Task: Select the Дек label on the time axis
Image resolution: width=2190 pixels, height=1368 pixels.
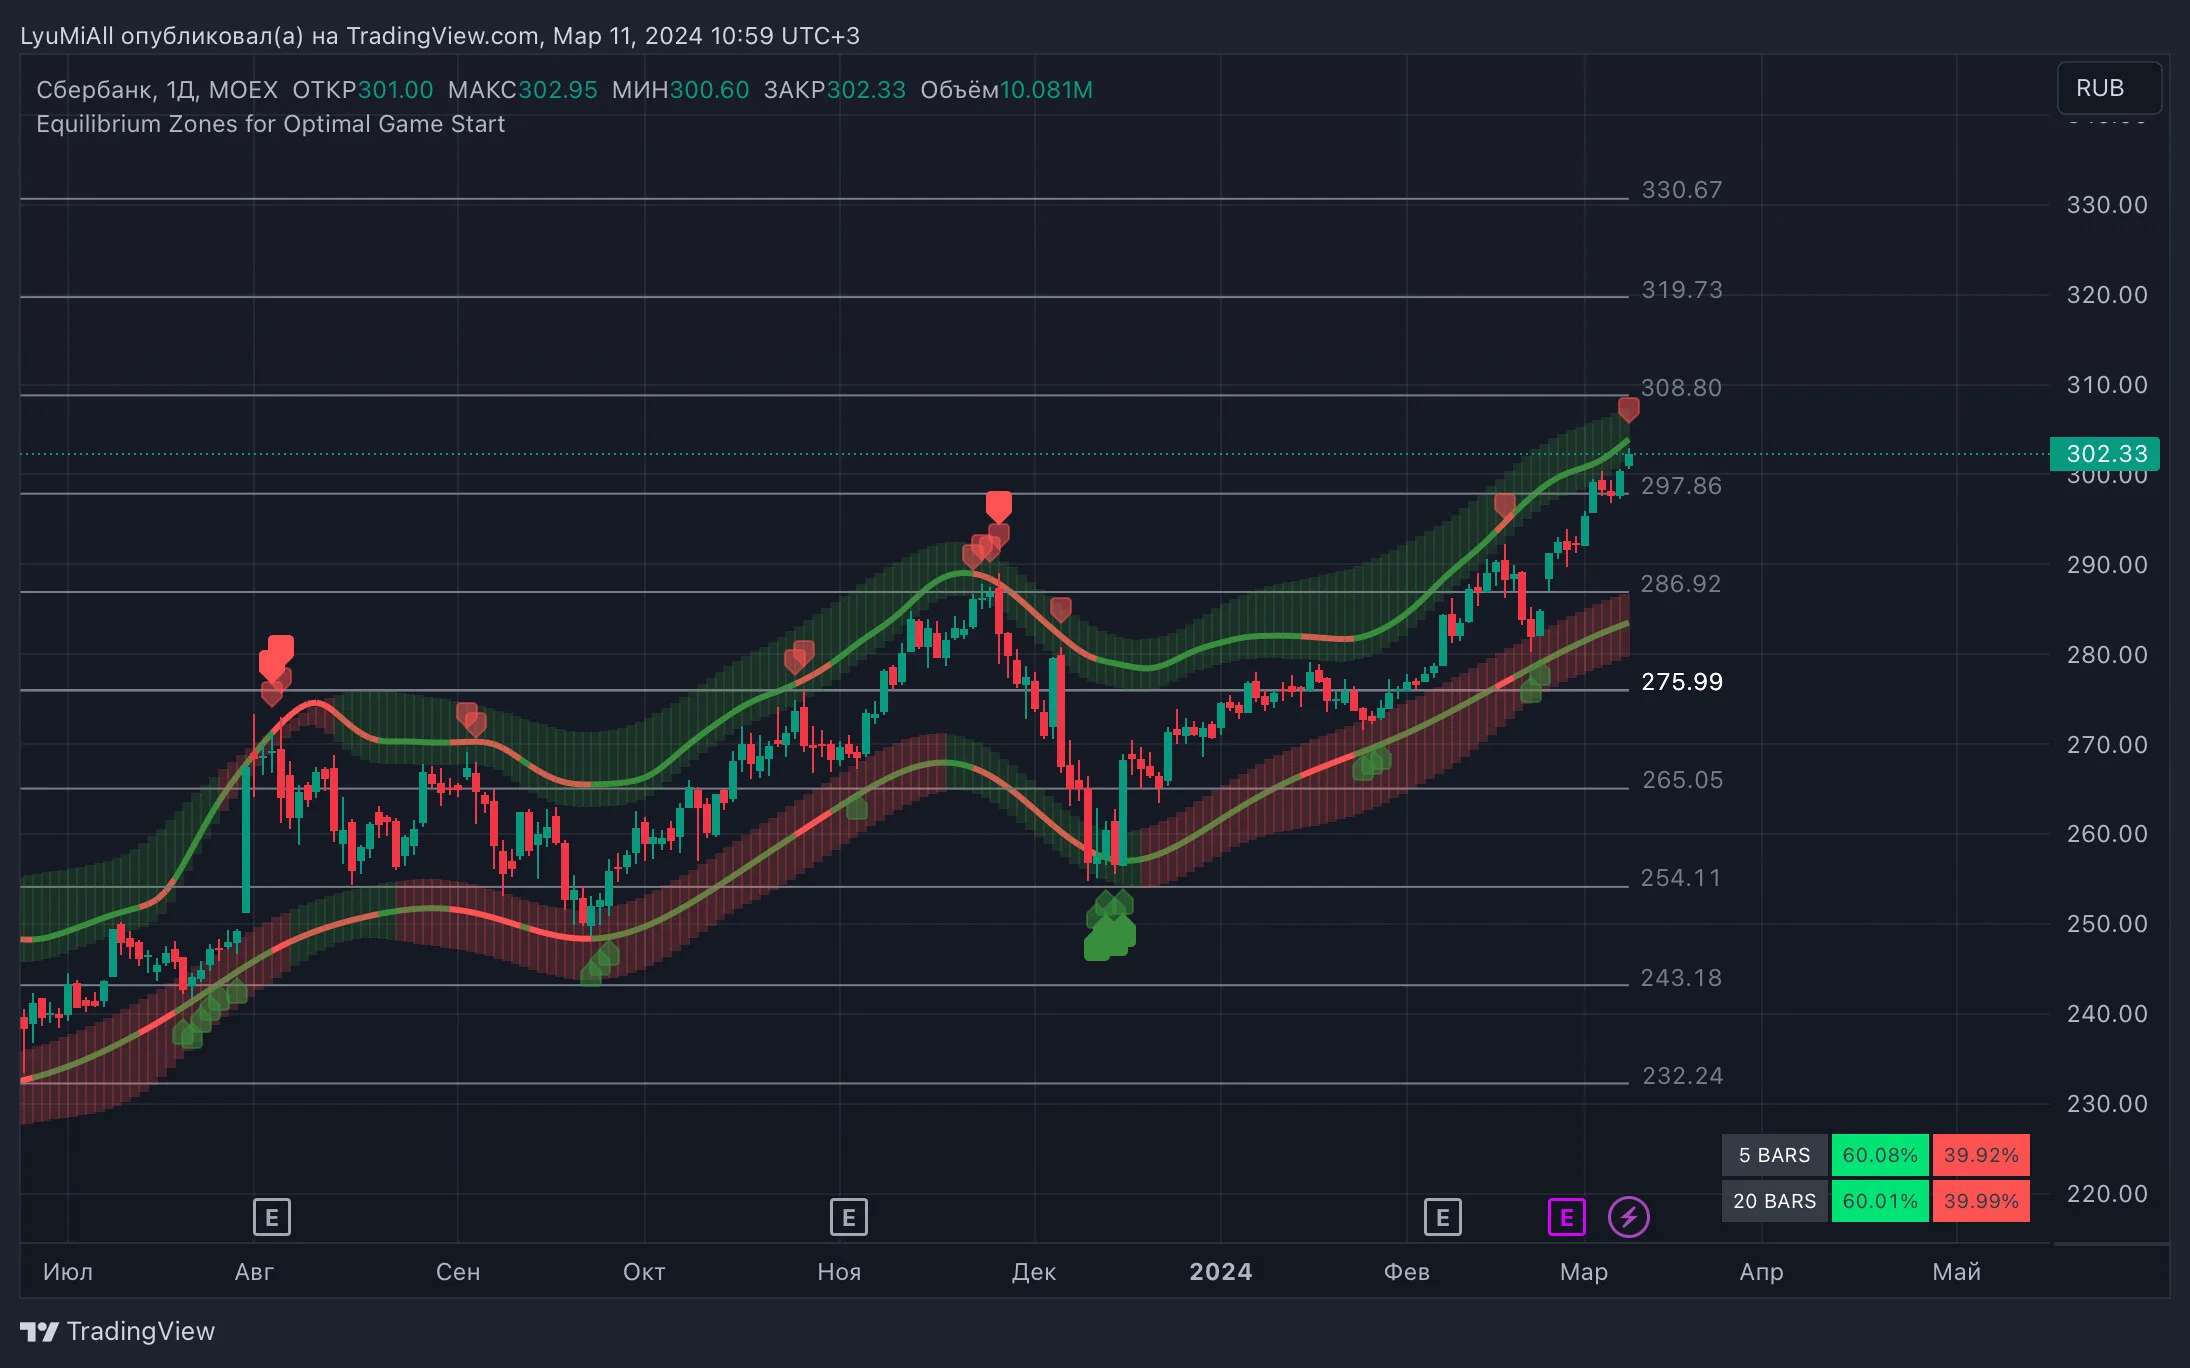Action: [1034, 1272]
